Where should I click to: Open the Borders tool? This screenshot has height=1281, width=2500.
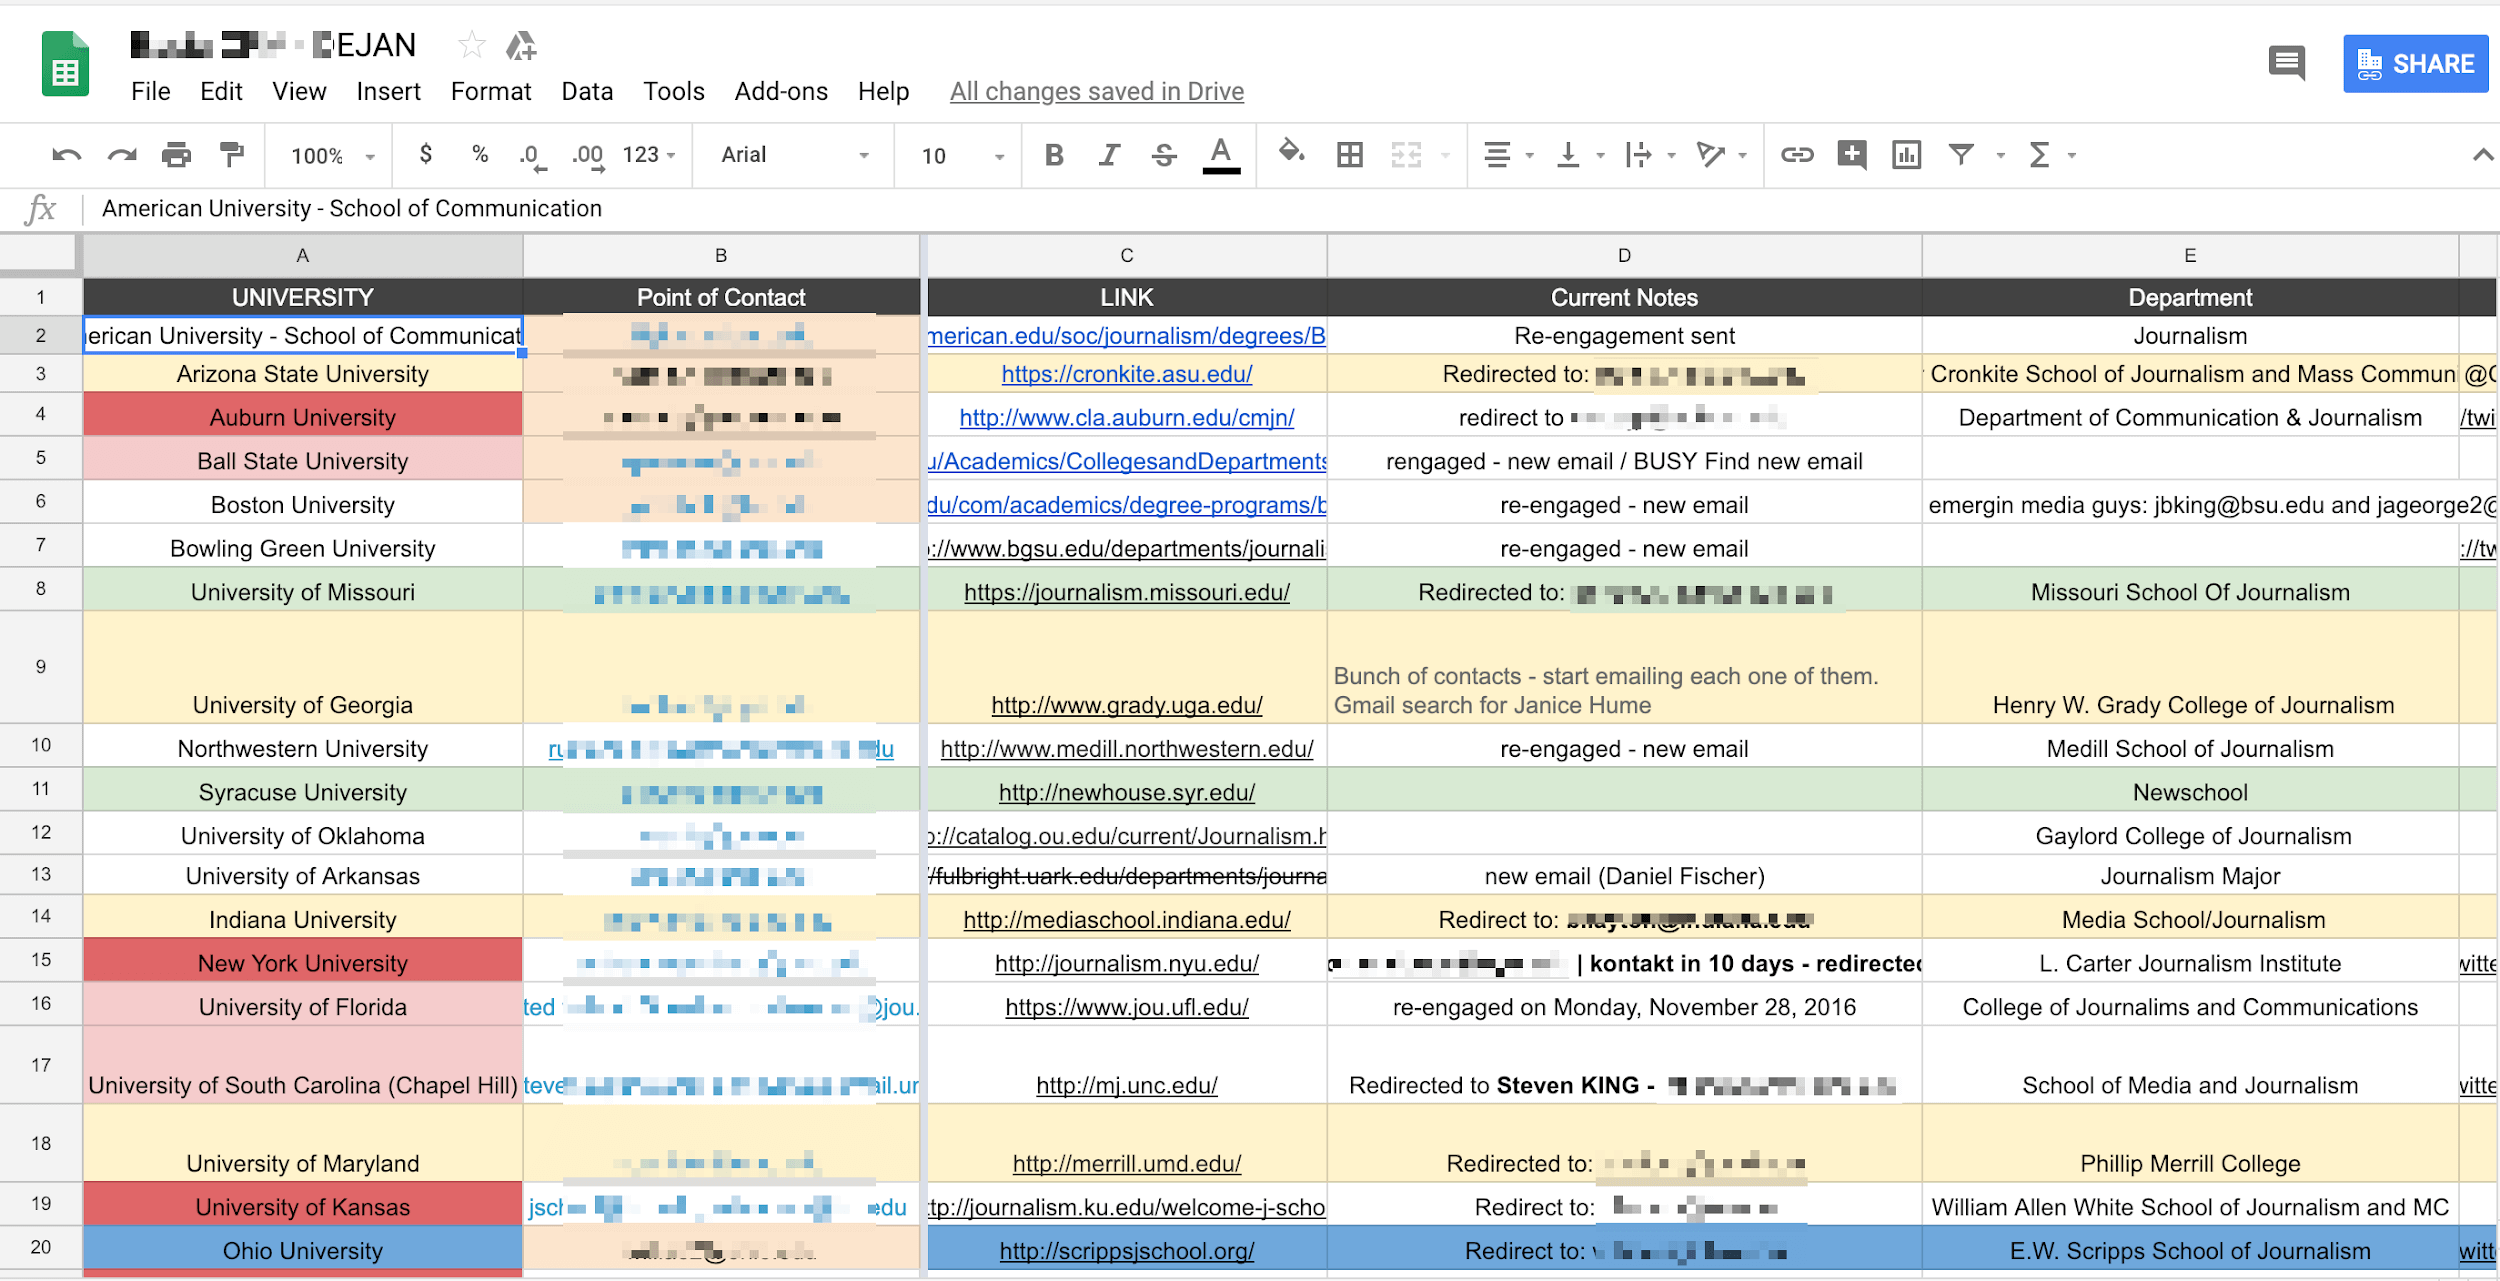click(x=1350, y=155)
